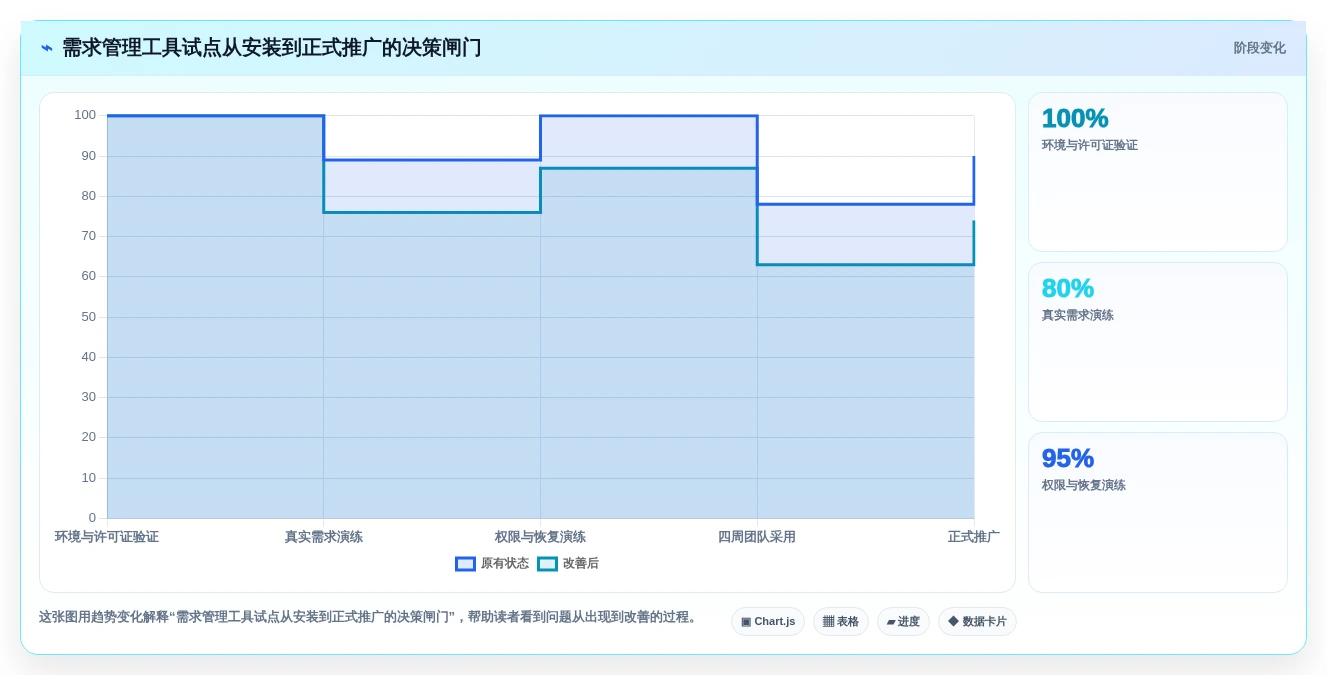Open the 100% 环境与许可证验证 card
1327x675 pixels.
click(x=1158, y=172)
